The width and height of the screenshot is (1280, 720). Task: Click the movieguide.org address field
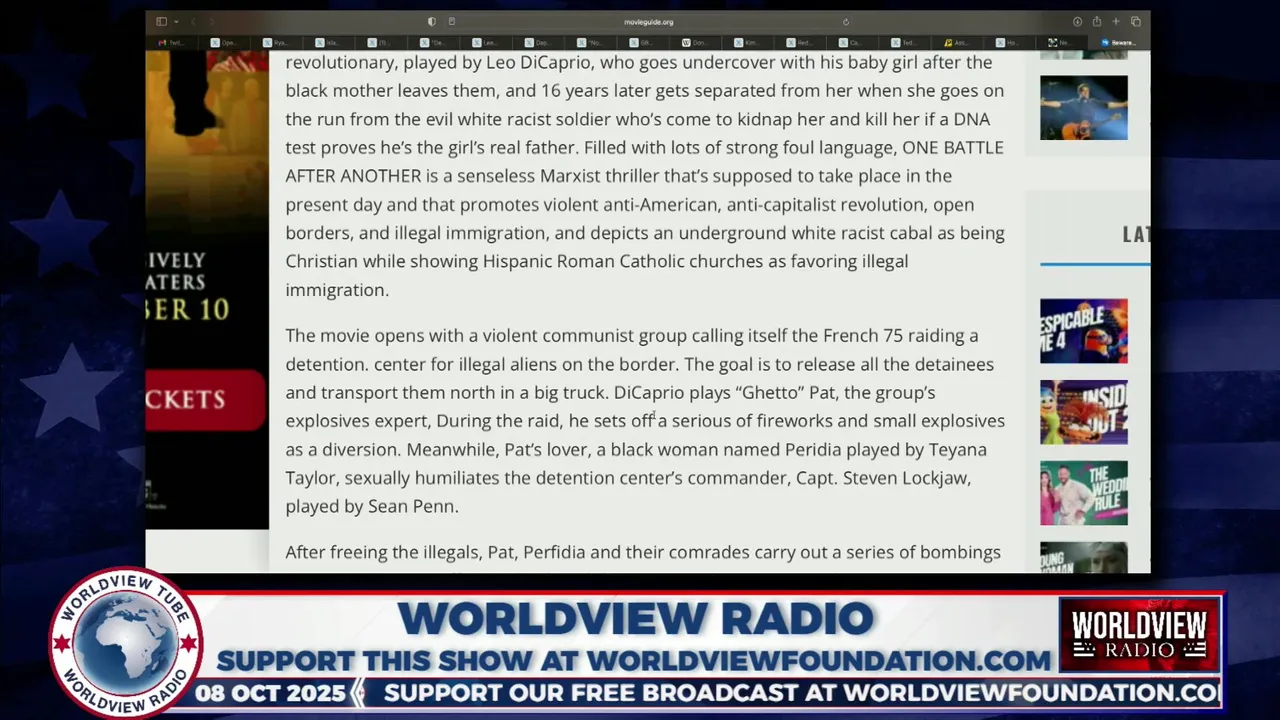tap(648, 22)
